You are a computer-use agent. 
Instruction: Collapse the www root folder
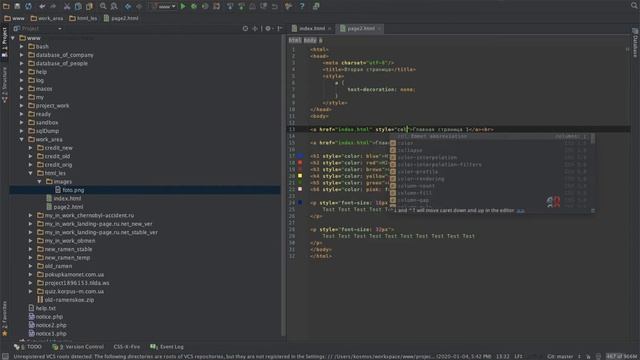(13, 38)
